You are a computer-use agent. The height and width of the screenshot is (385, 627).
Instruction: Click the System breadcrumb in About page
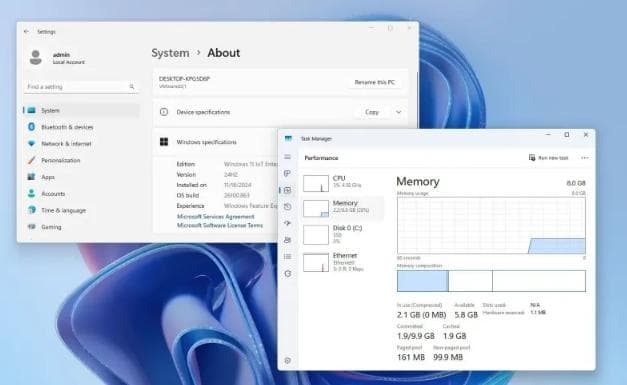[x=170, y=53]
